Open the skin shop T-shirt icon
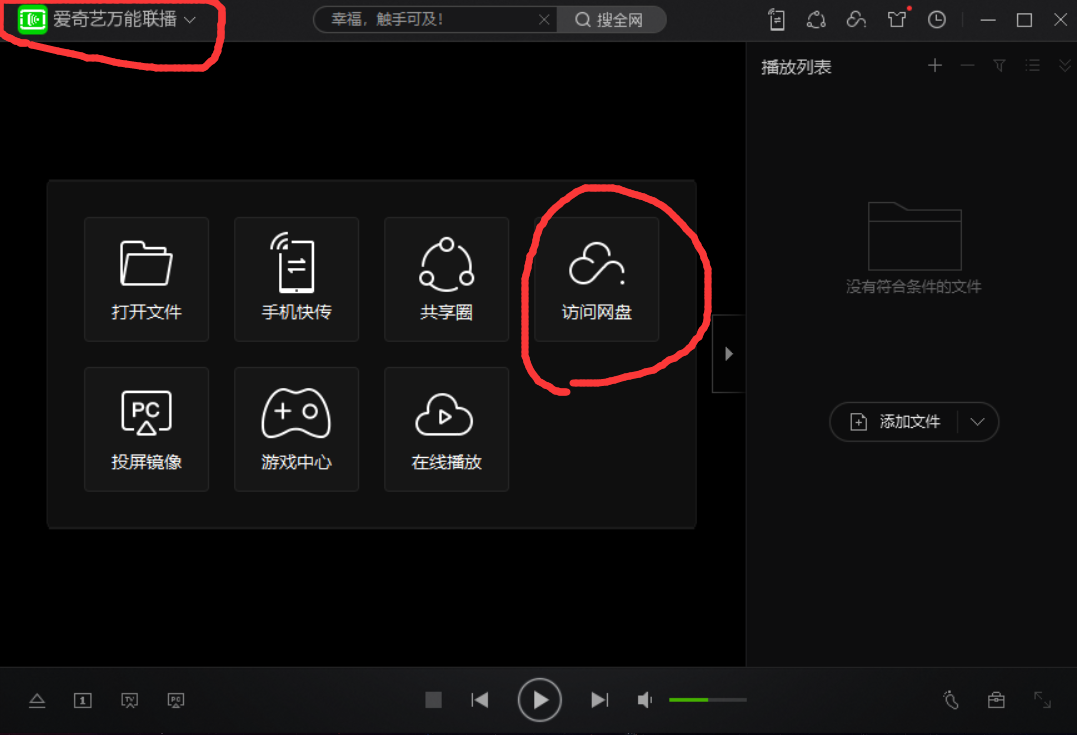The image size is (1077, 735). (896, 19)
